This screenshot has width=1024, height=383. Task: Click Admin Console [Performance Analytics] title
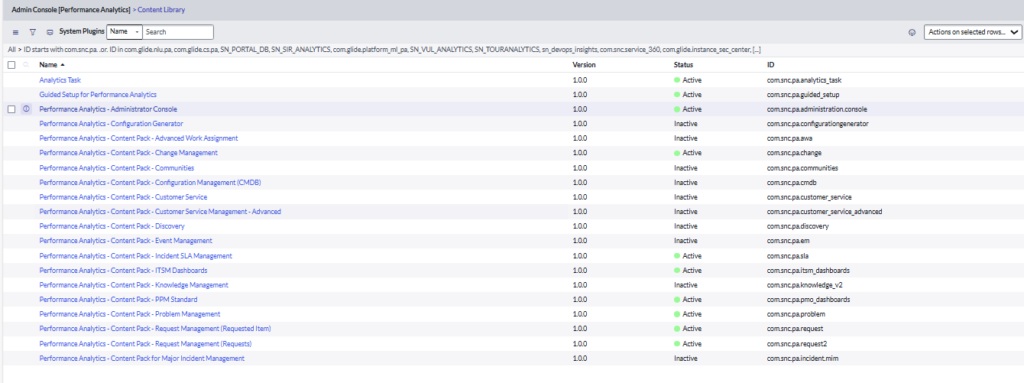pyautogui.click(x=71, y=10)
